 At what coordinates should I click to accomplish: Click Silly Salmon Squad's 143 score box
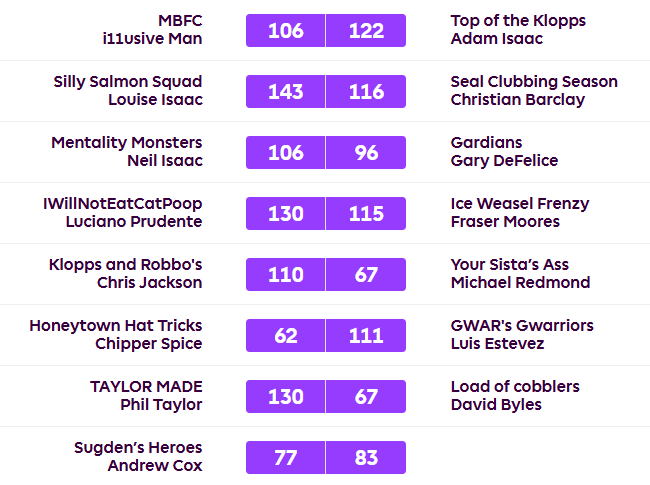pos(286,92)
